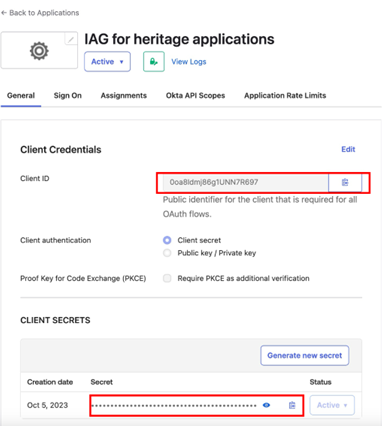Viewport: 382px width, 426px height.
Task: Copy Client ID to clipboard
Action: click(x=345, y=182)
